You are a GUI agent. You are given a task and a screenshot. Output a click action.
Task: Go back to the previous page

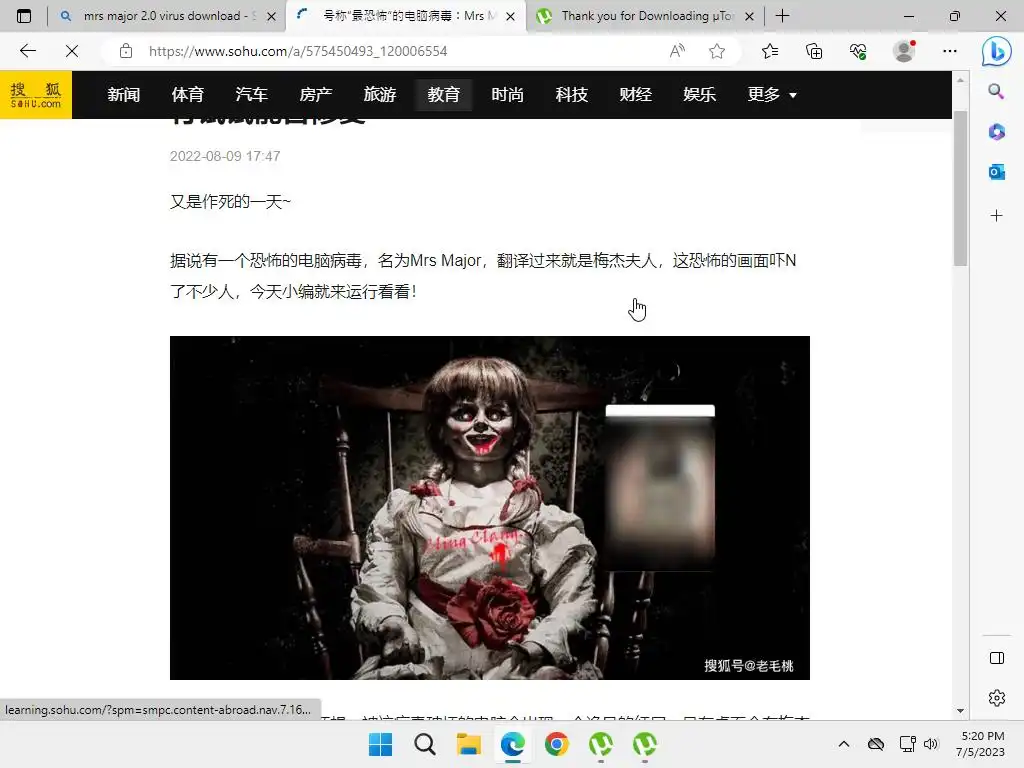28,51
